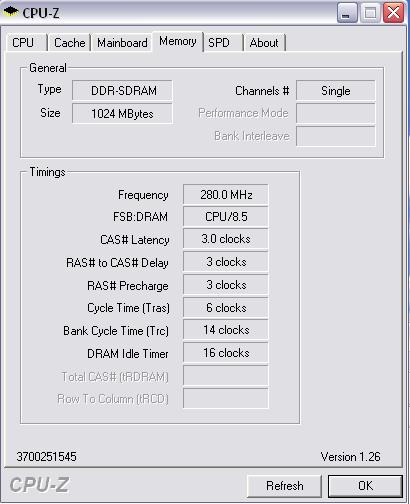
Task: Select the Memory tab
Action: point(178,41)
